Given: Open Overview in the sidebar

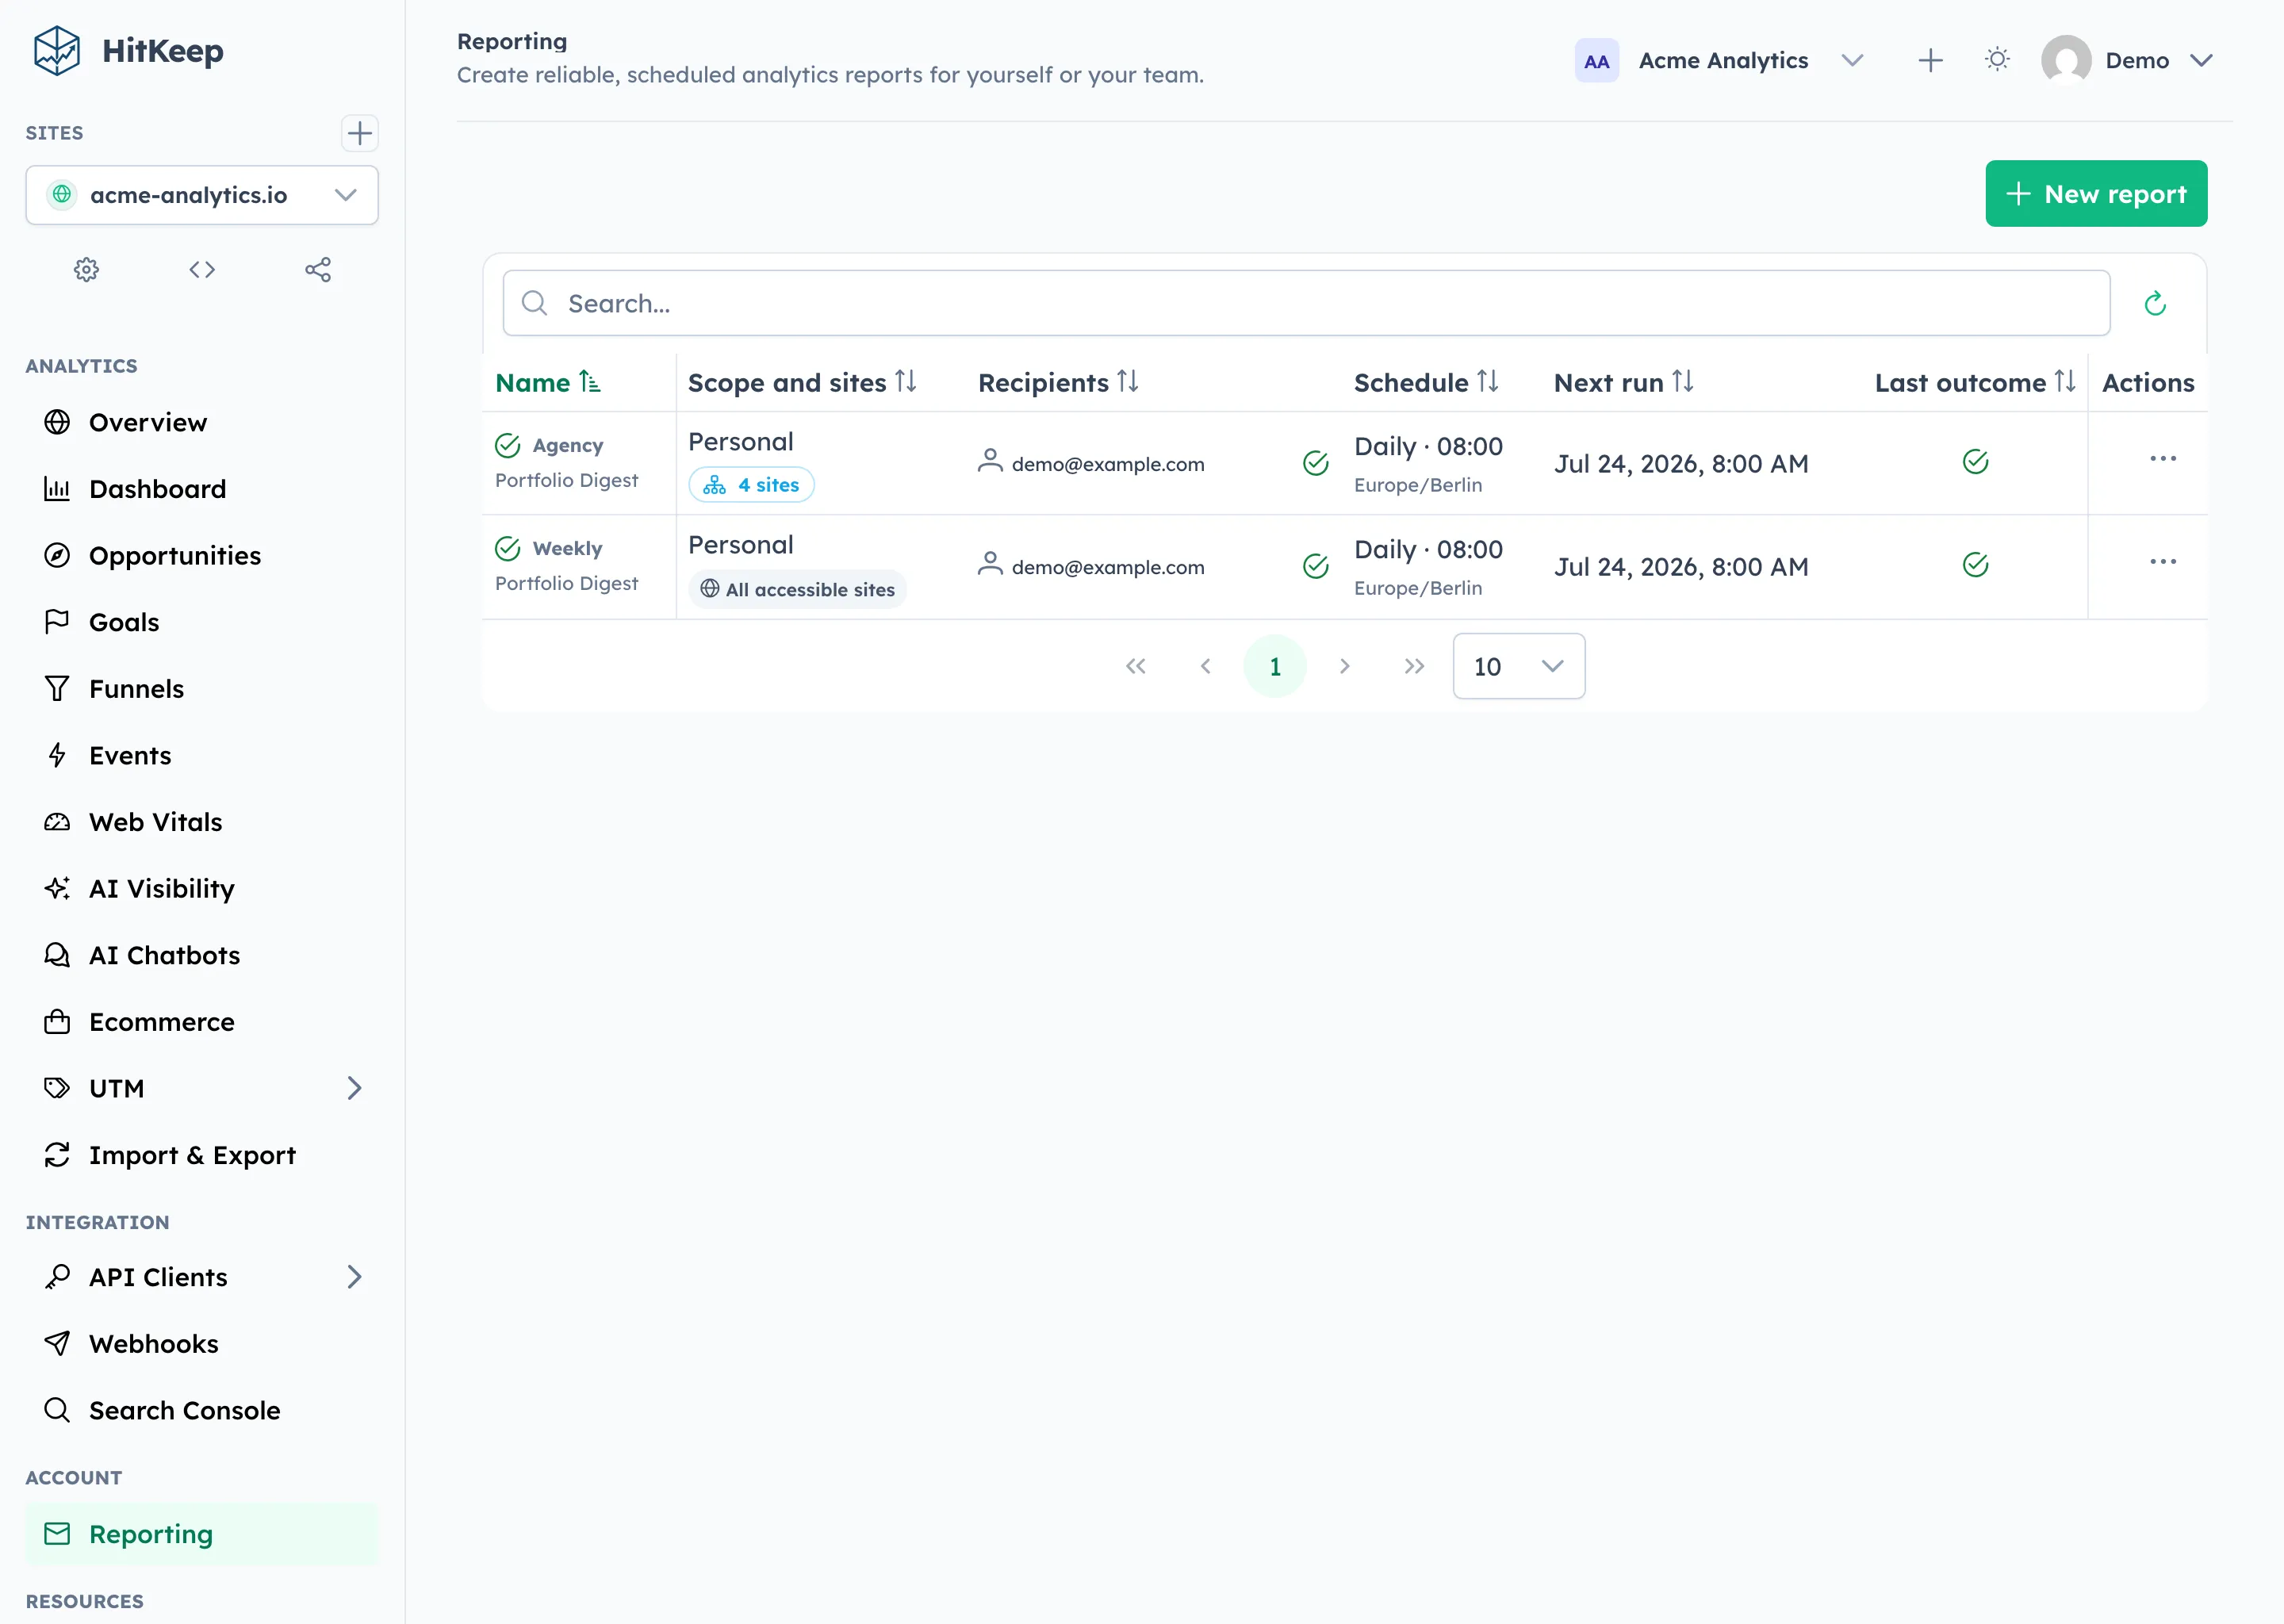Looking at the screenshot, I should coord(202,422).
